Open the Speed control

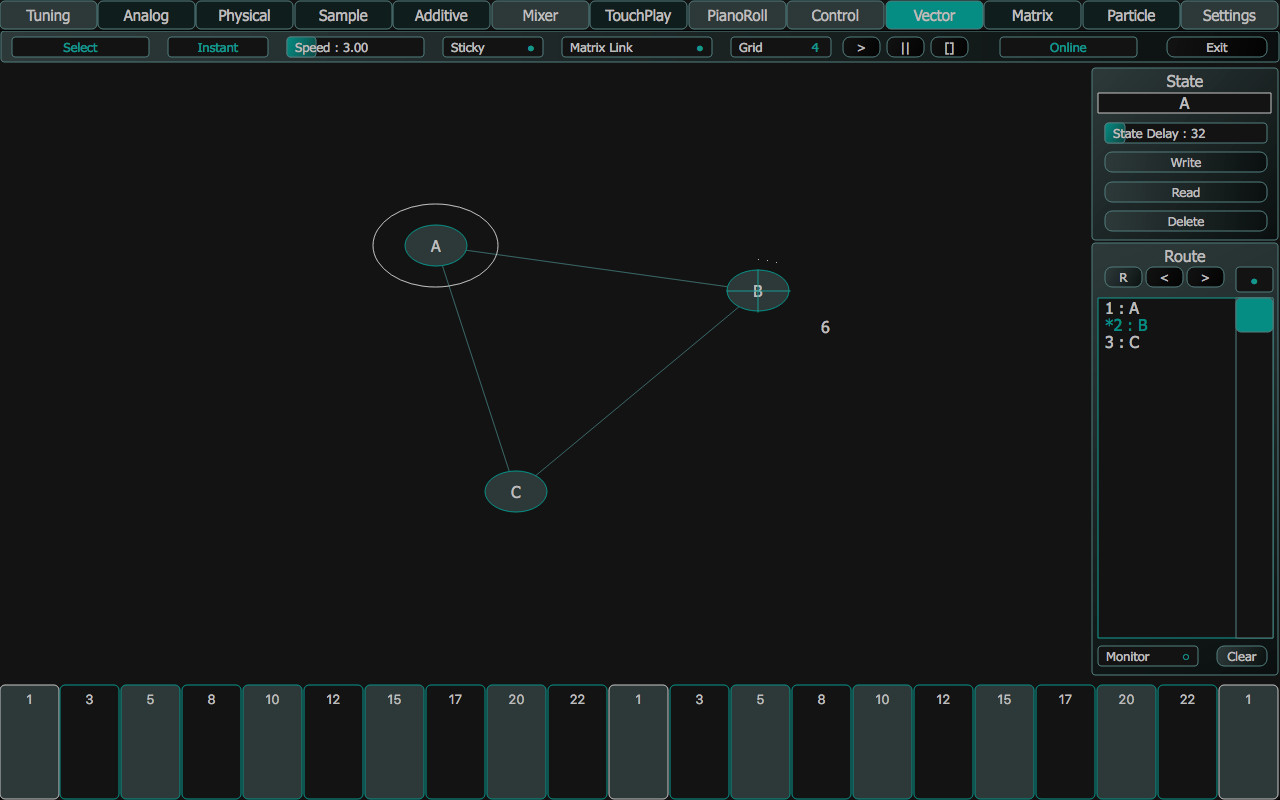[357, 46]
